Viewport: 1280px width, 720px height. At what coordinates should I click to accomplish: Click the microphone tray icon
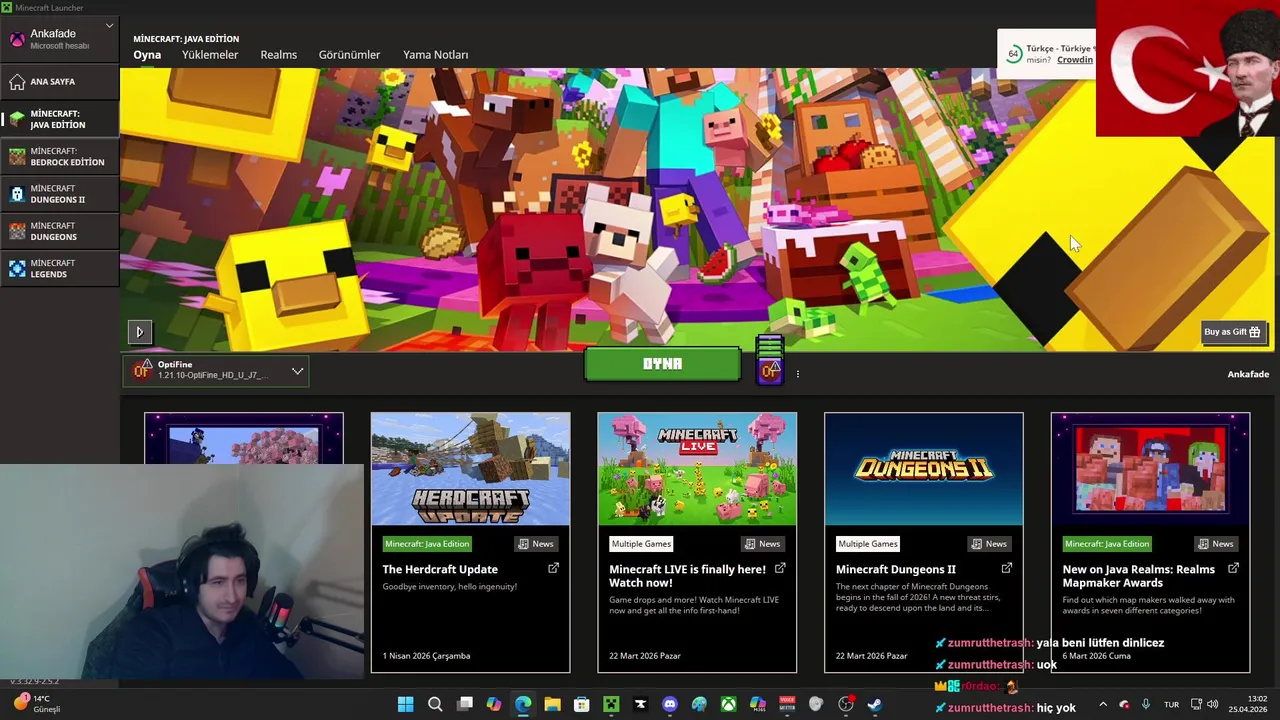coord(1146,704)
